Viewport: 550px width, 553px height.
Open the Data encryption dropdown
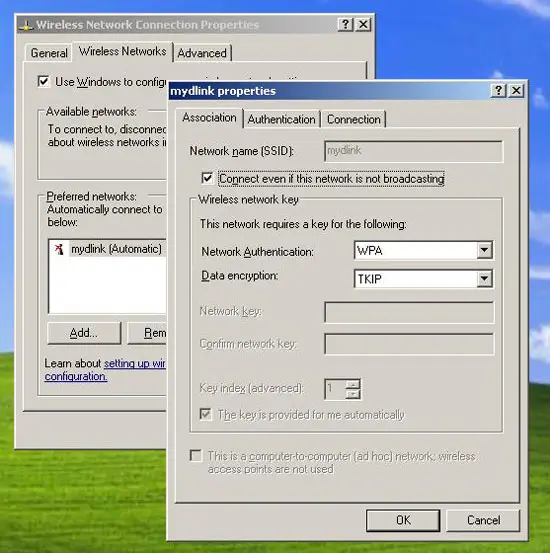(x=484, y=279)
